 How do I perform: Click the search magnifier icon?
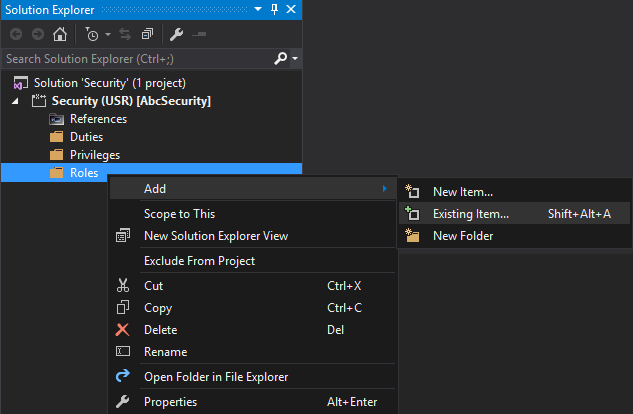click(281, 59)
